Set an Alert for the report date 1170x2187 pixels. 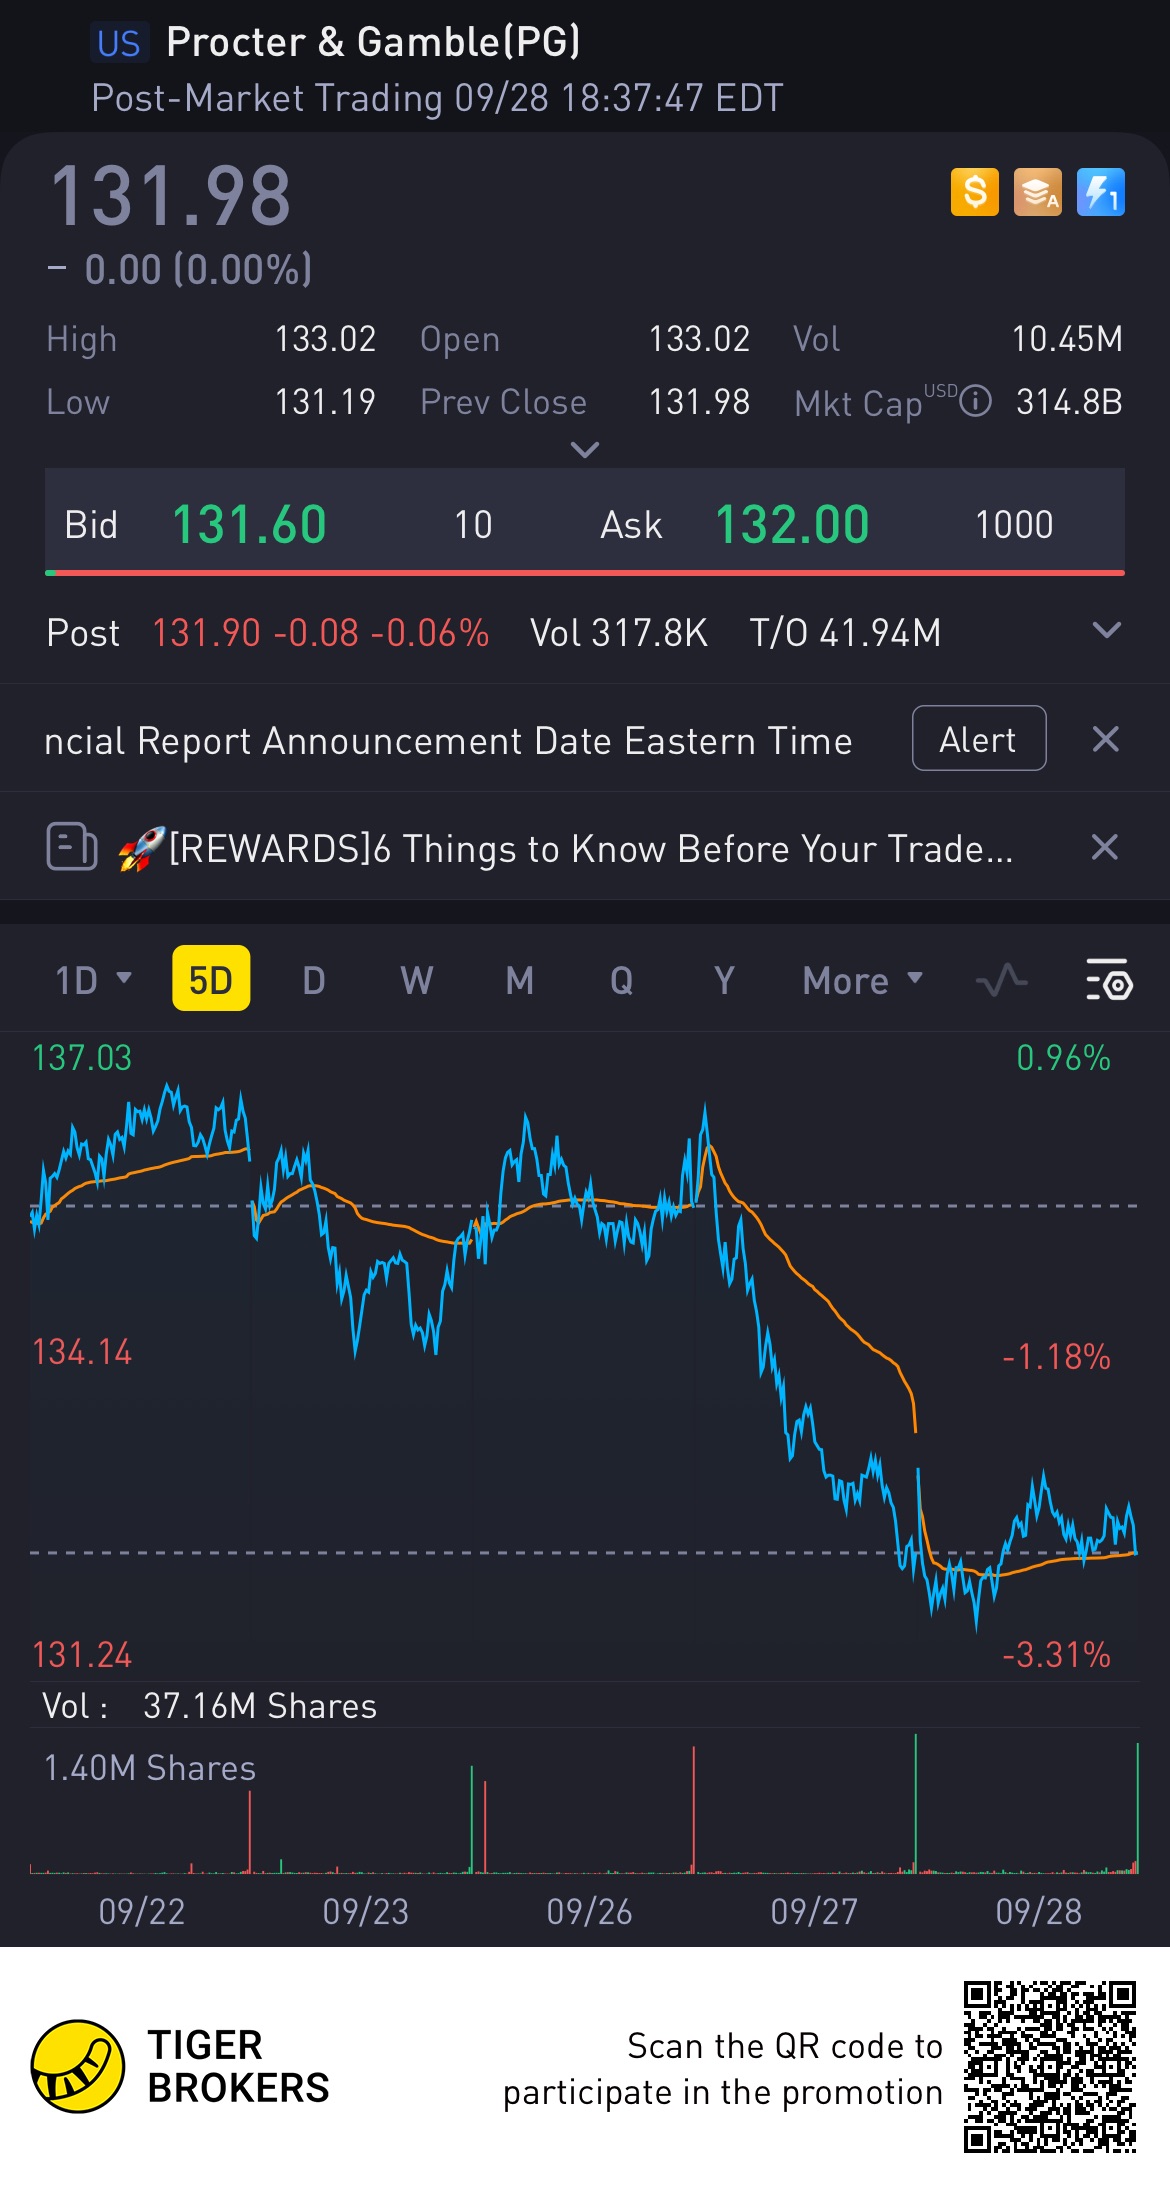coord(979,738)
